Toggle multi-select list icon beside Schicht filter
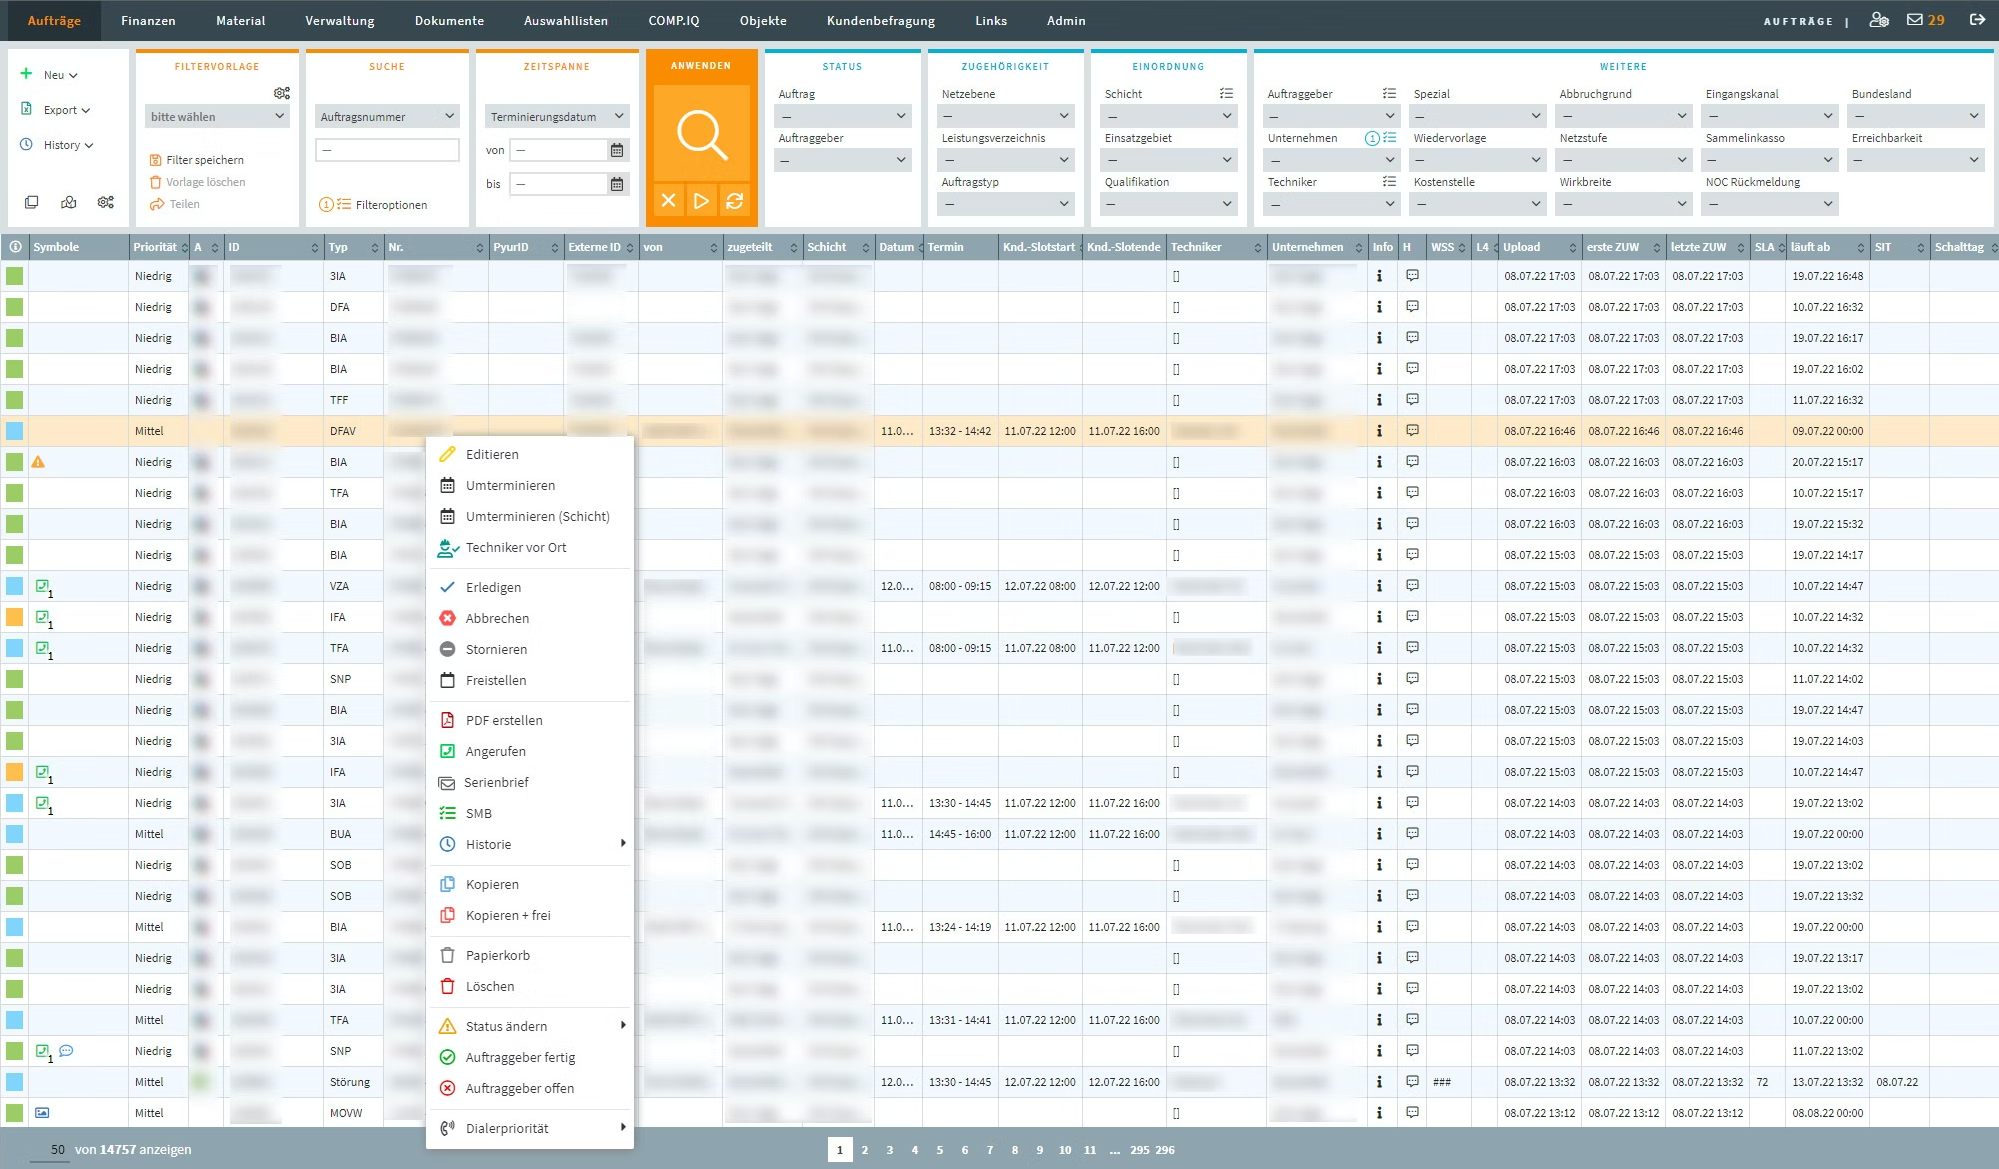1999x1169 pixels. (x=1226, y=94)
